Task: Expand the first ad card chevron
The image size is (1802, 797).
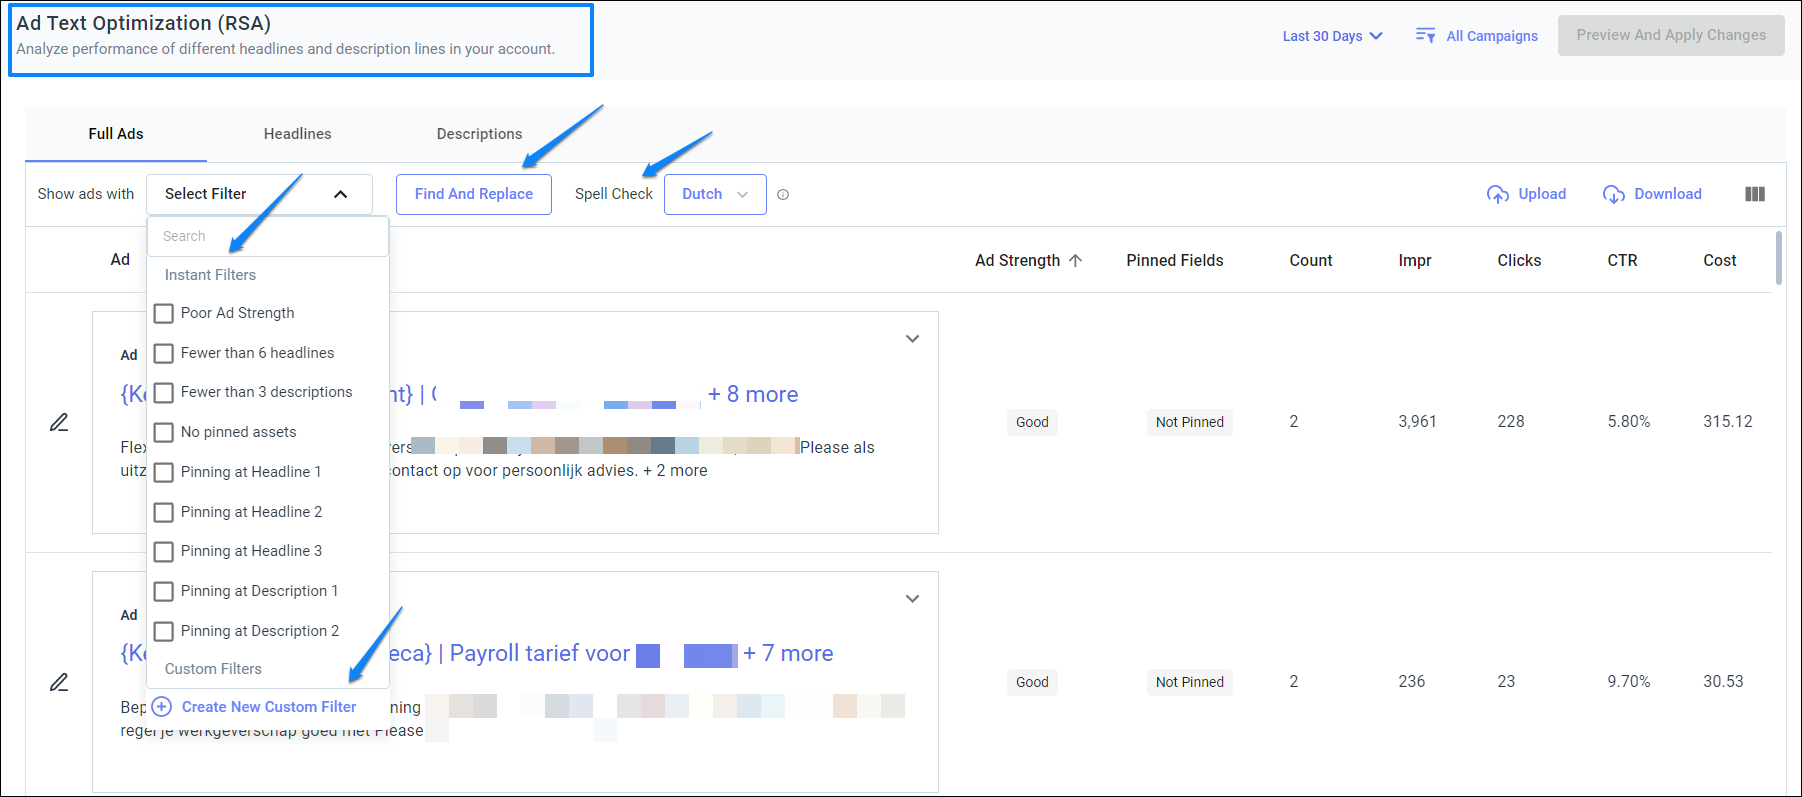Action: [912, 339]
